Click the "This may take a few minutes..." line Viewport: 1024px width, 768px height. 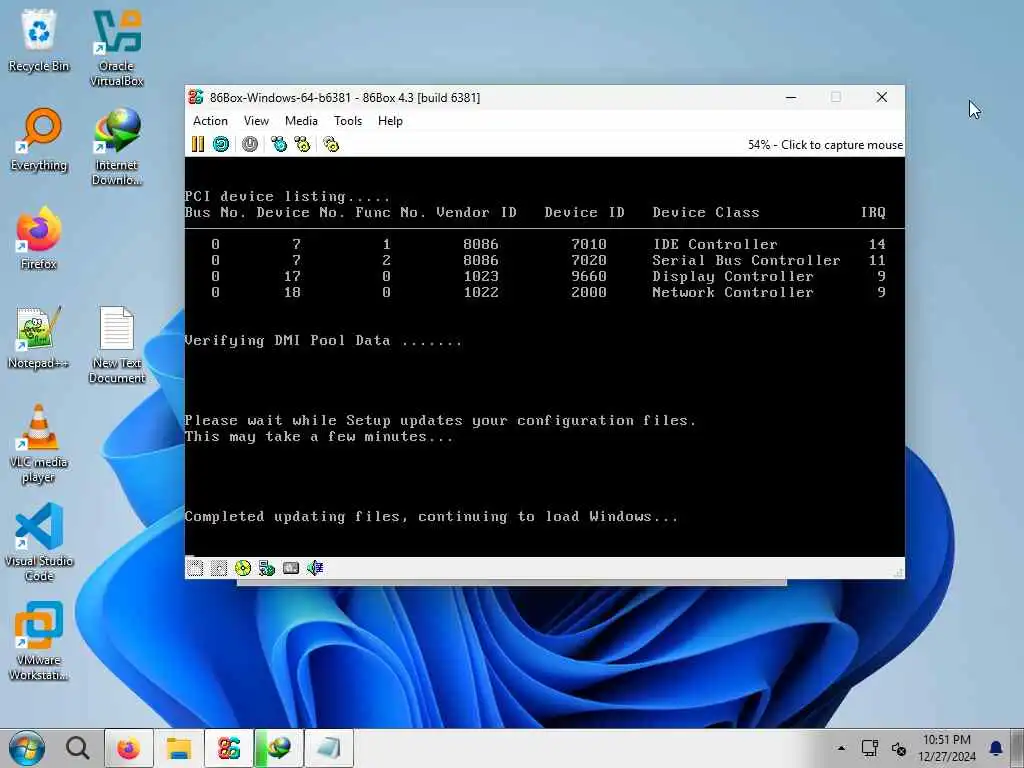click(319, 437)
